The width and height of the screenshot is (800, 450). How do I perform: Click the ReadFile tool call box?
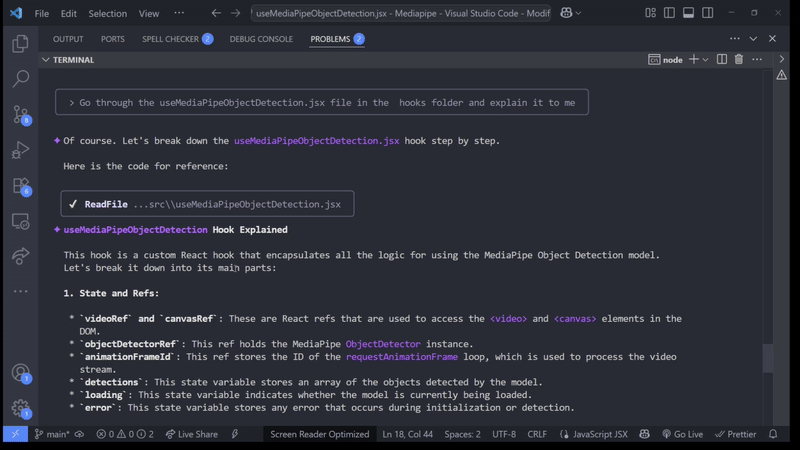pos(207,204)
